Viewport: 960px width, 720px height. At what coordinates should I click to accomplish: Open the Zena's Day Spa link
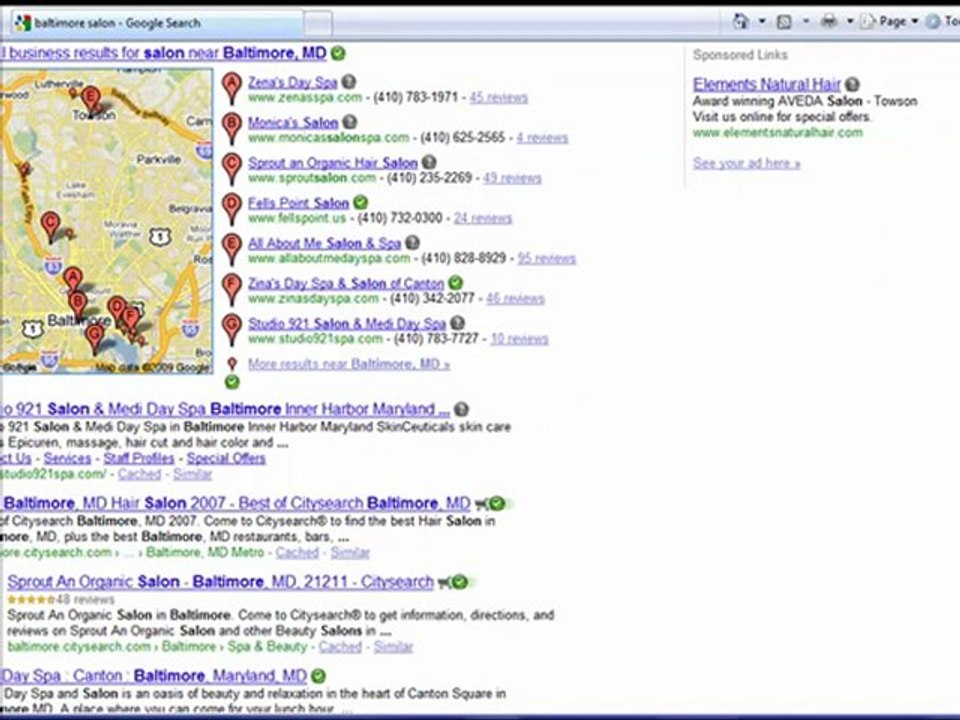pyautogui.click(x=293, y=82)
